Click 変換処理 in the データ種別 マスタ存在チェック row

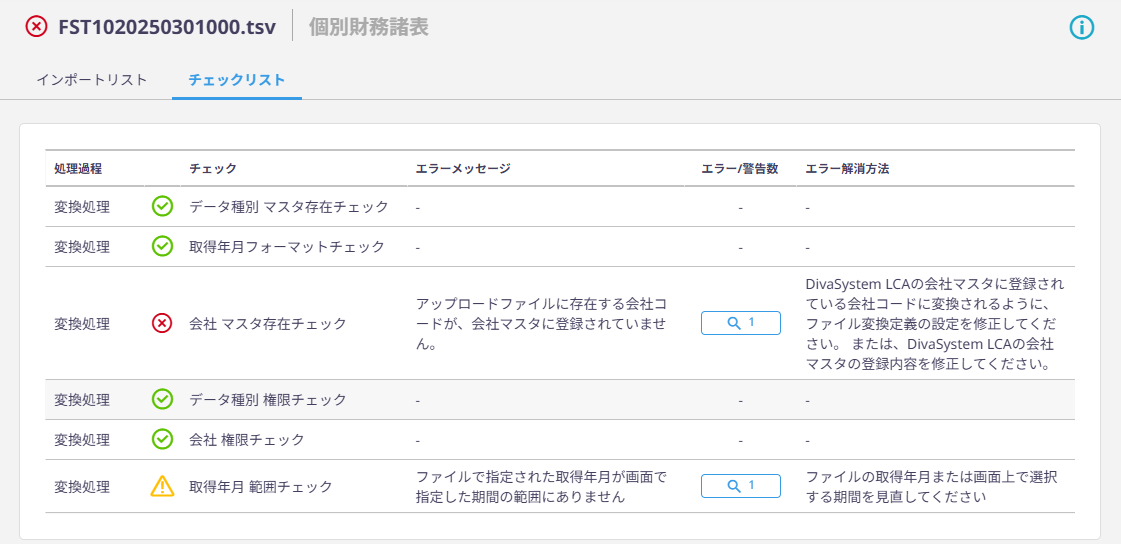[x=82, y=207]
